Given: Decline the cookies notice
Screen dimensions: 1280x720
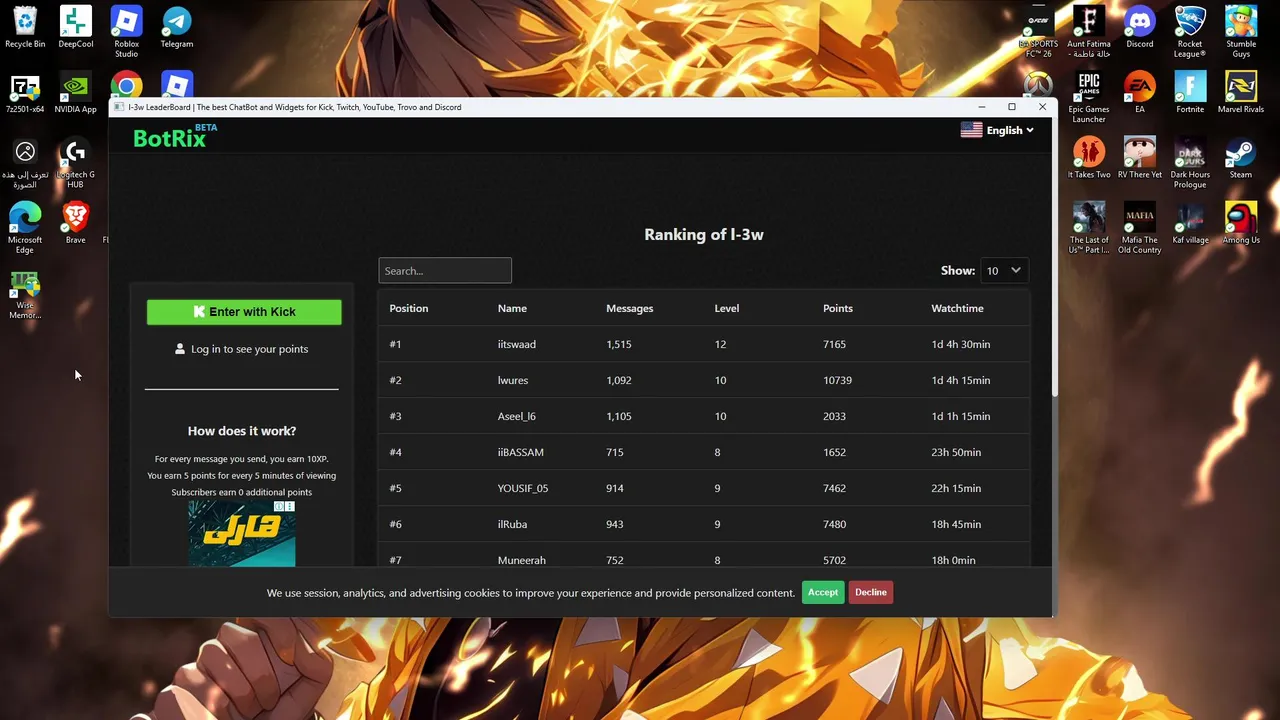Looking at the screenshot, I should 870,592.
